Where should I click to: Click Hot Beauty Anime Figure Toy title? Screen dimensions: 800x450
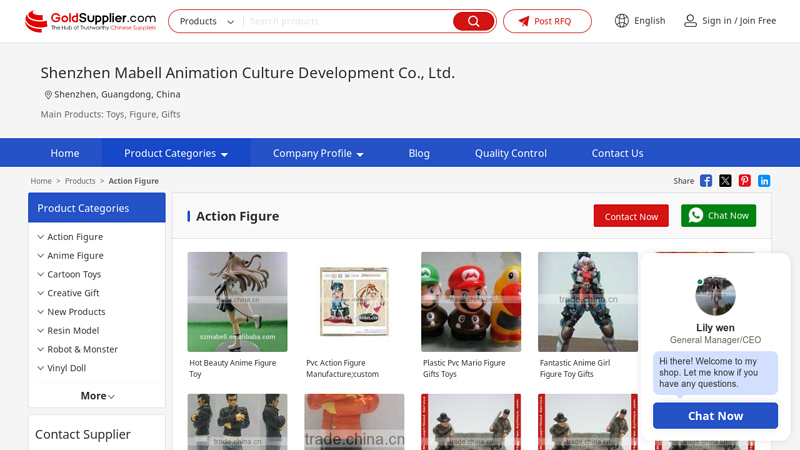(233, 368)
